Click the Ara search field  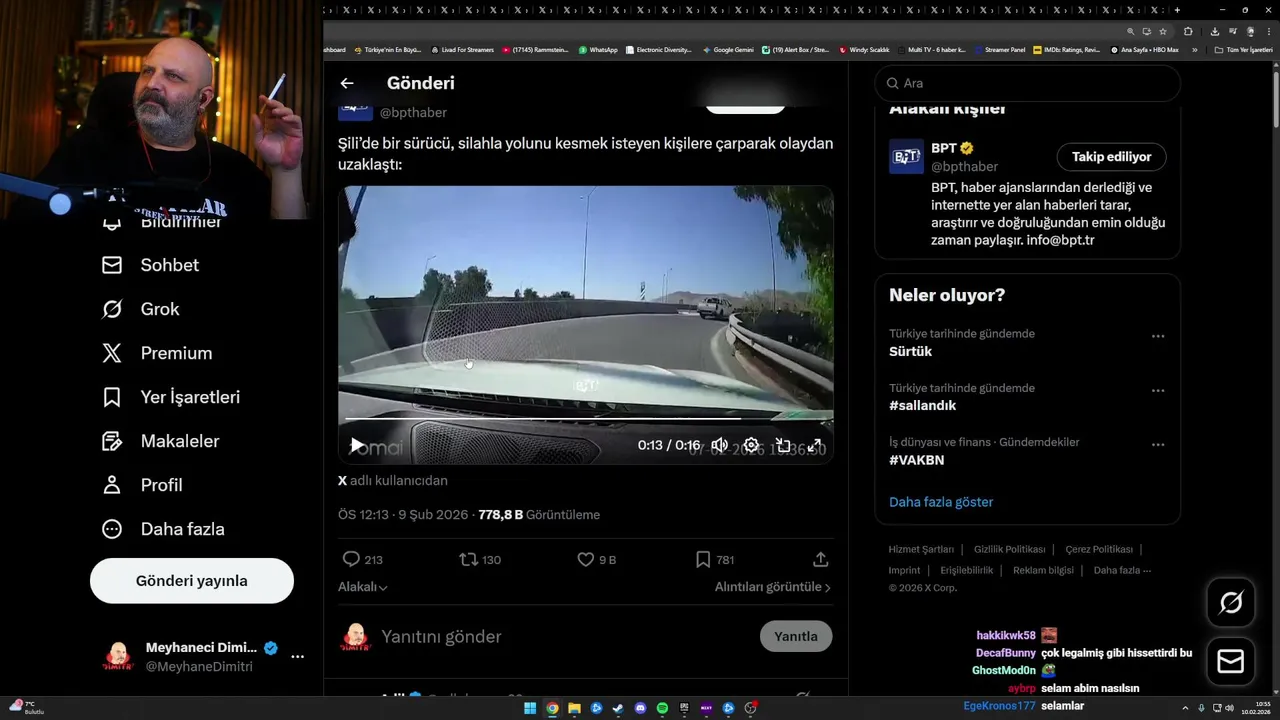1028,83
